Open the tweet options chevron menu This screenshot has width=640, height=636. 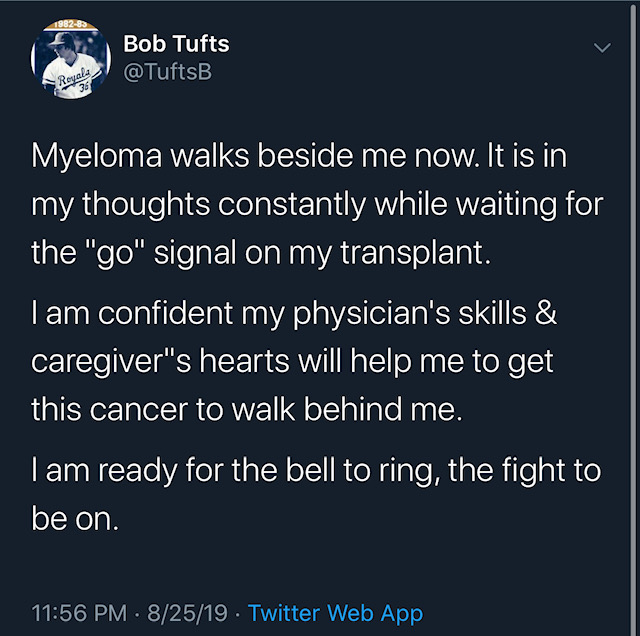click(602, 48)
